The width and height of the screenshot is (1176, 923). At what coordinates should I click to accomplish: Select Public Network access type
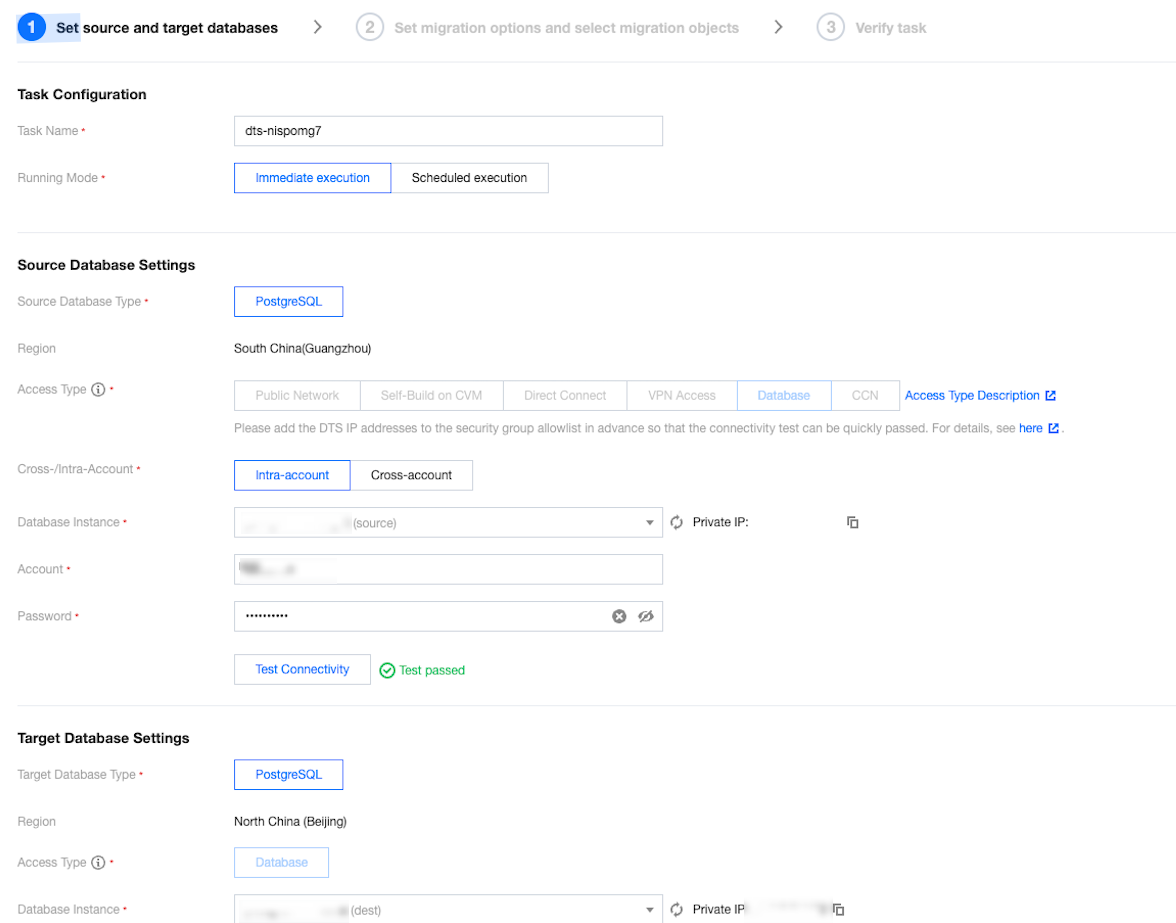297,396
